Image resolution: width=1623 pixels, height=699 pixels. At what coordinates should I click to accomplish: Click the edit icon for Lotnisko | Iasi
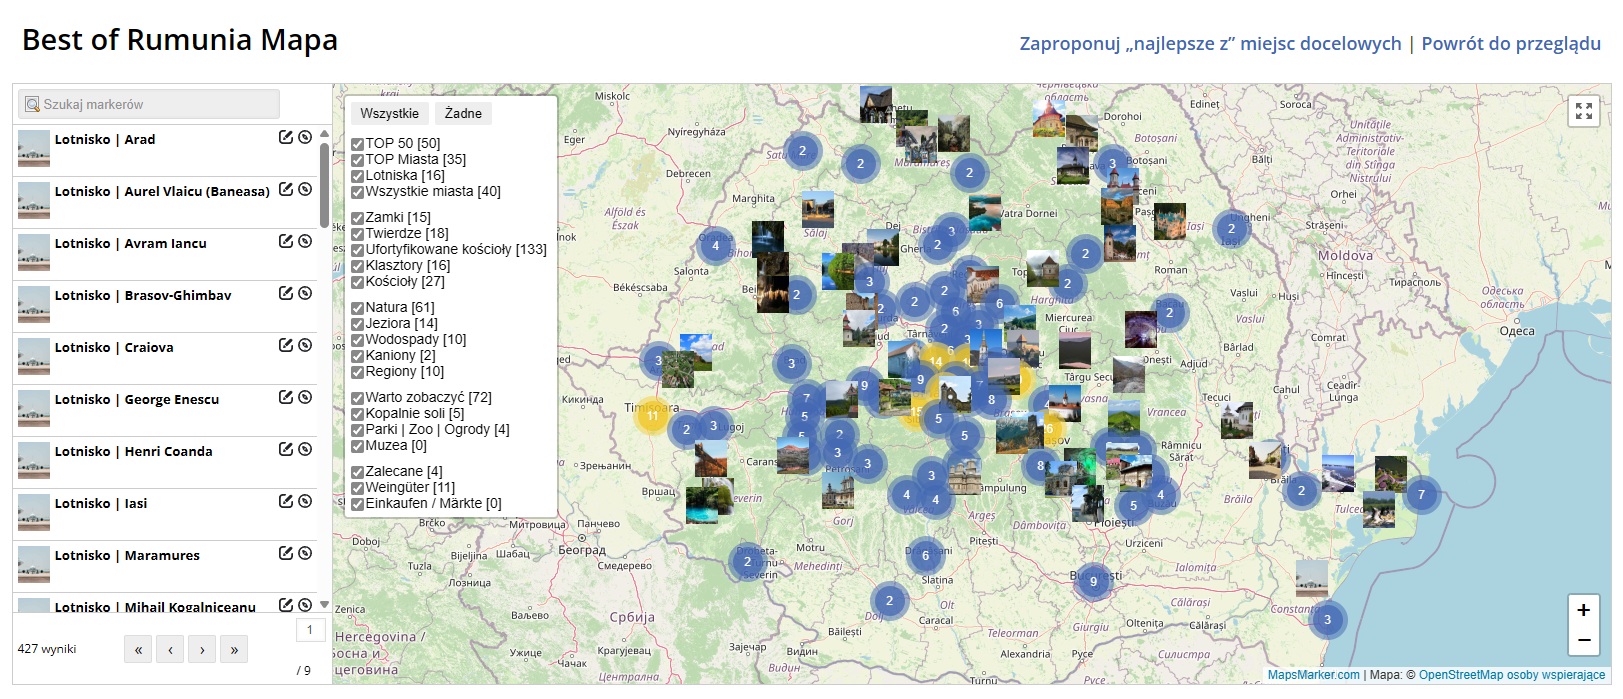tap(286, 501)
